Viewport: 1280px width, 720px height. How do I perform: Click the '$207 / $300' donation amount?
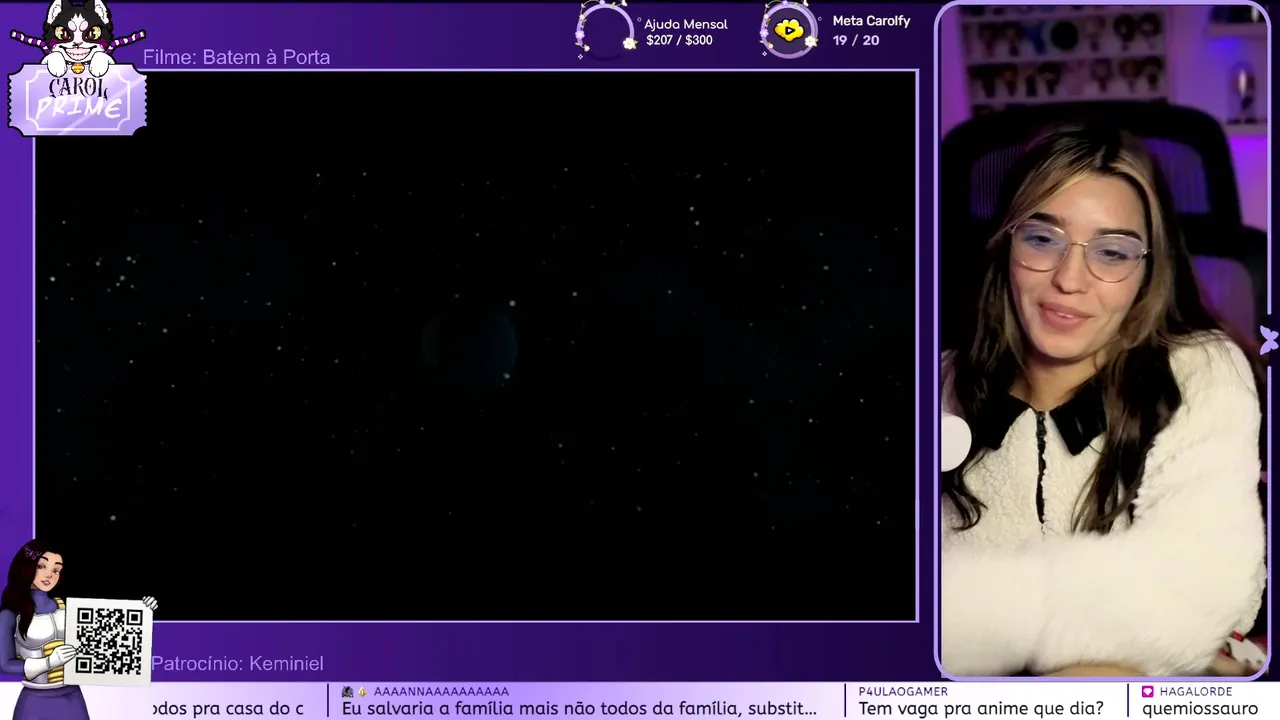pyautogui.click(x=679, y=41)
